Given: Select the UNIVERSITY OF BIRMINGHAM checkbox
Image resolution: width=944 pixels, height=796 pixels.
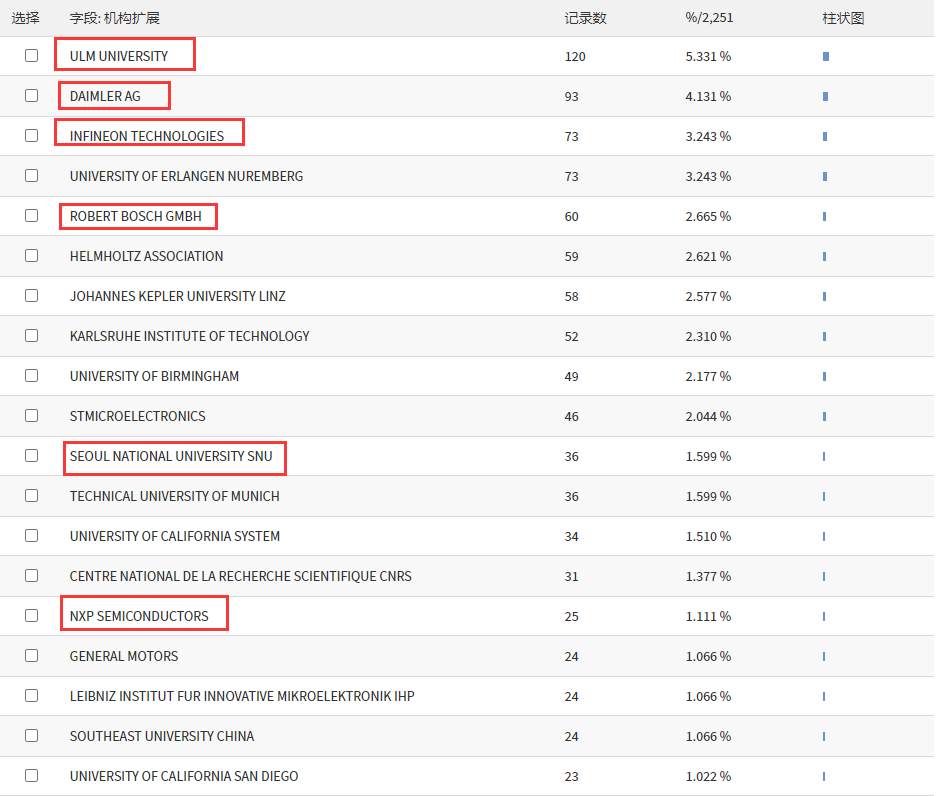Looking at the screenshot, I should 31,376.
